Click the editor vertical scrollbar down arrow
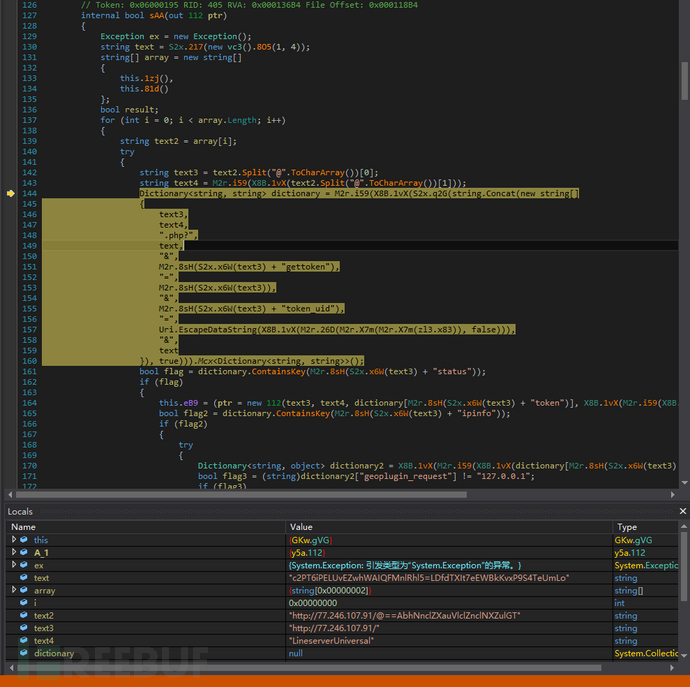The width and height of the screenshot is (690, 687). (x=684, y=483)
